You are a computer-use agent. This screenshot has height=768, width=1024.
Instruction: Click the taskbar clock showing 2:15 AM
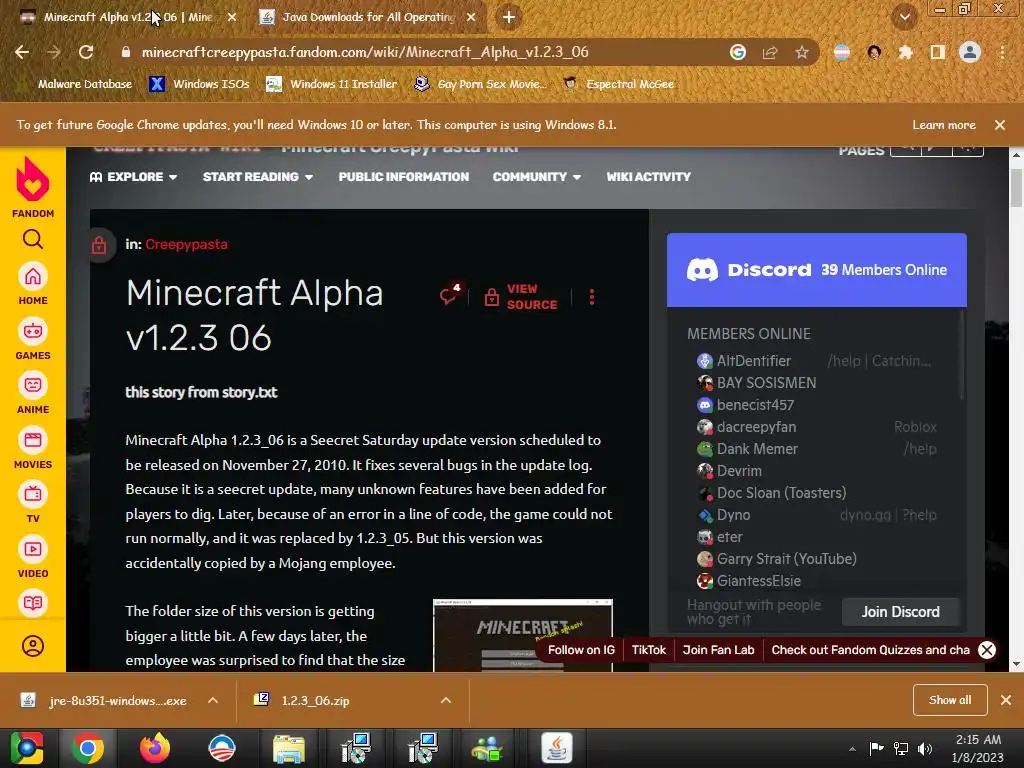(x=977, y=748)
